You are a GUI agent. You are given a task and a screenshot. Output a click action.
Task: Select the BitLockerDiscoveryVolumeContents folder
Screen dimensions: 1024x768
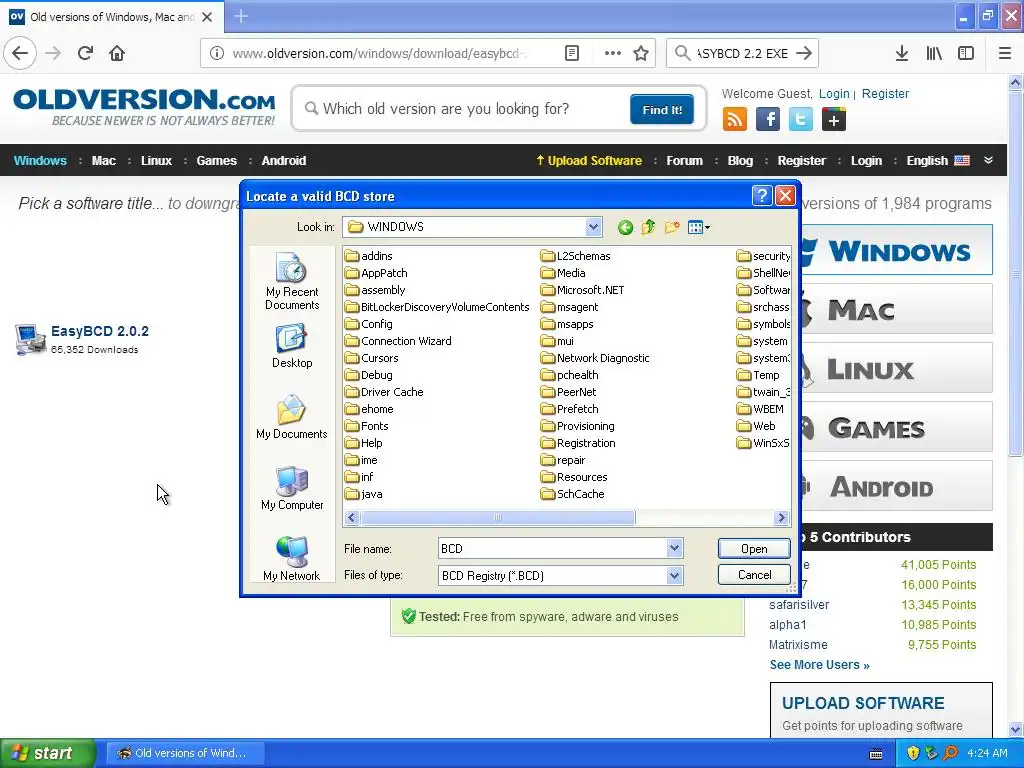pos(437,307)
